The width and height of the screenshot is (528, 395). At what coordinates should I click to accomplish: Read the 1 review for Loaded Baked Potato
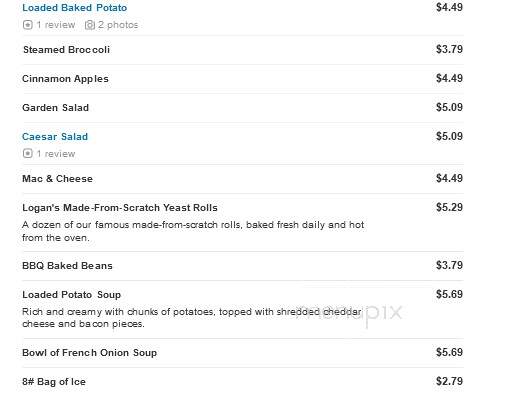click(56, 25)
